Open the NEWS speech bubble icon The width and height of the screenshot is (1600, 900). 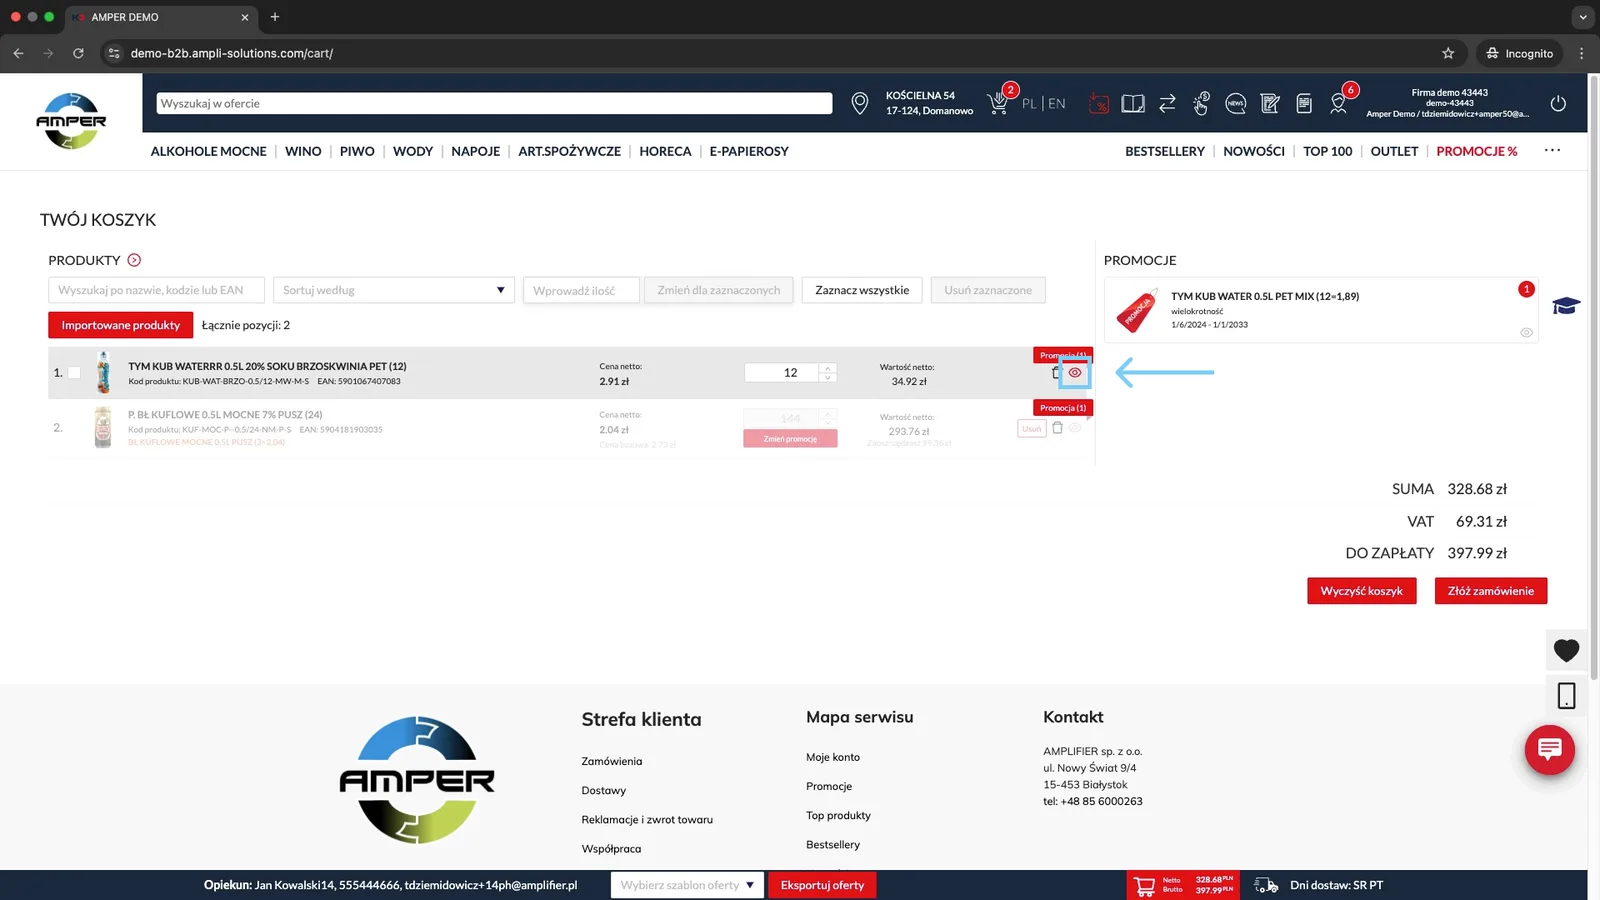(1236, 103)
